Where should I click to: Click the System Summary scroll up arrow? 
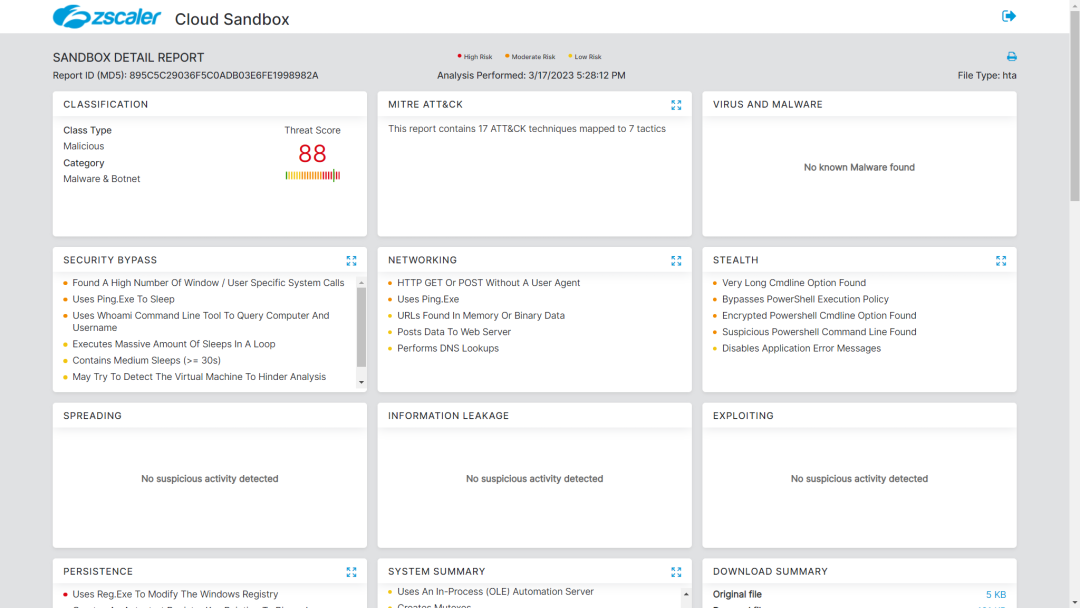686,594
